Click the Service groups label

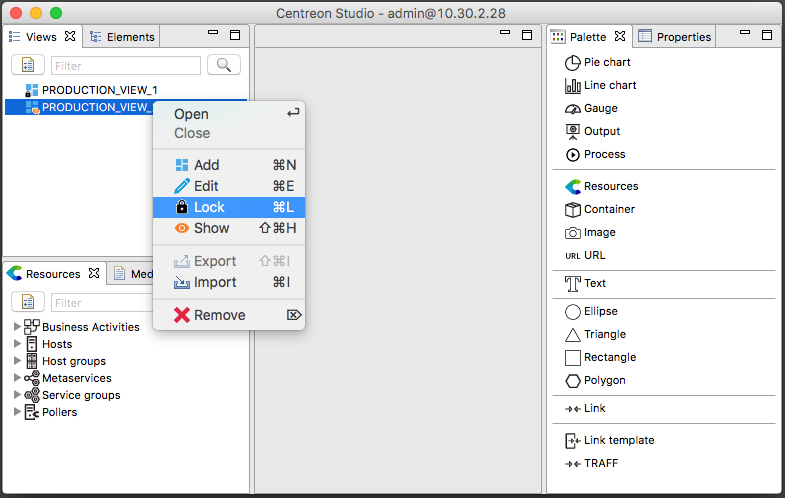click(x=81, y=395)
